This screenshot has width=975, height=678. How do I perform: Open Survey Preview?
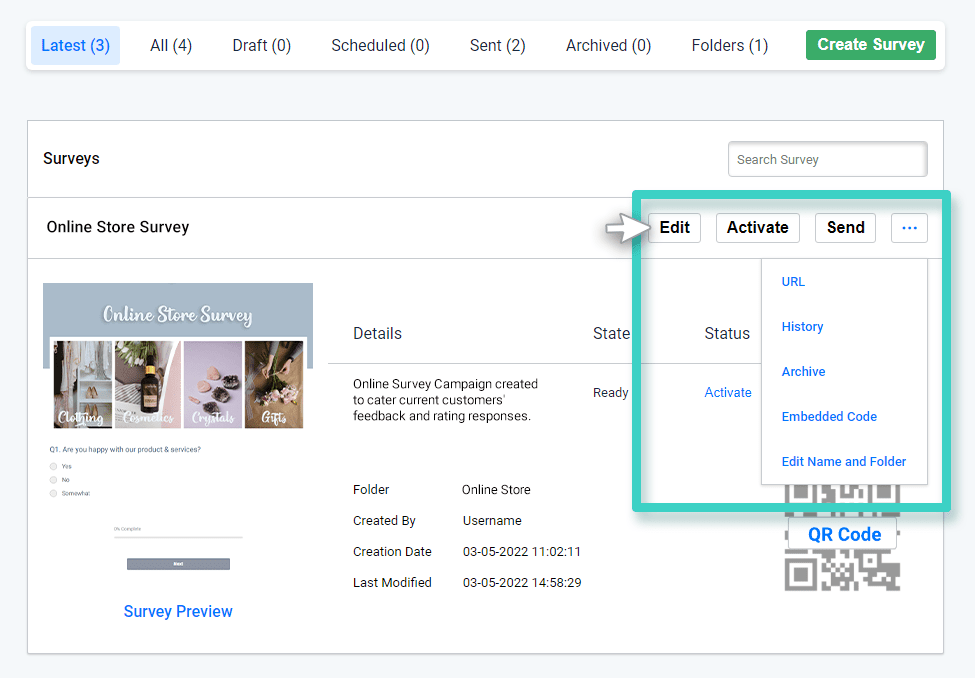177,610
